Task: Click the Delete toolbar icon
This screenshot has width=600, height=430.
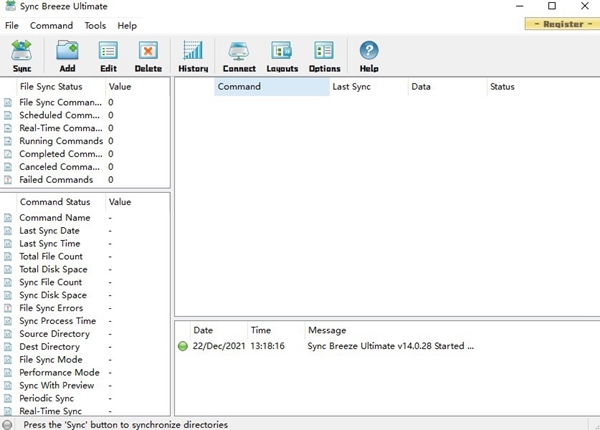Action: [148, 50]
